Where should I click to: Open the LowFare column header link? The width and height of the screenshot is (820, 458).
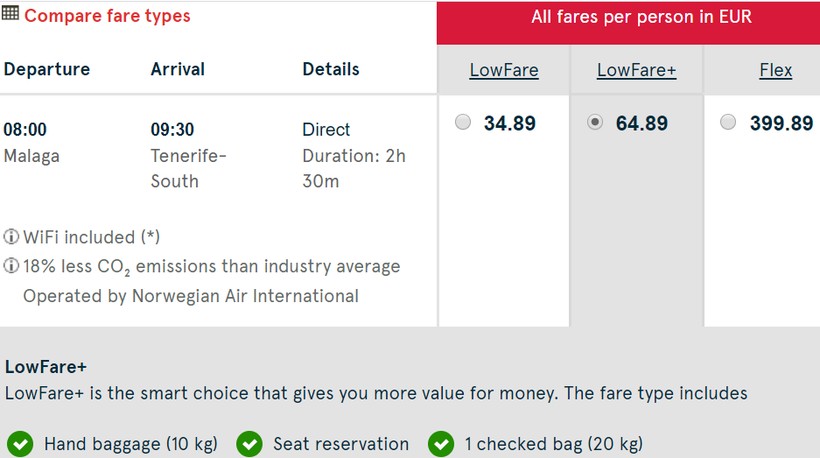pos(504,70)
